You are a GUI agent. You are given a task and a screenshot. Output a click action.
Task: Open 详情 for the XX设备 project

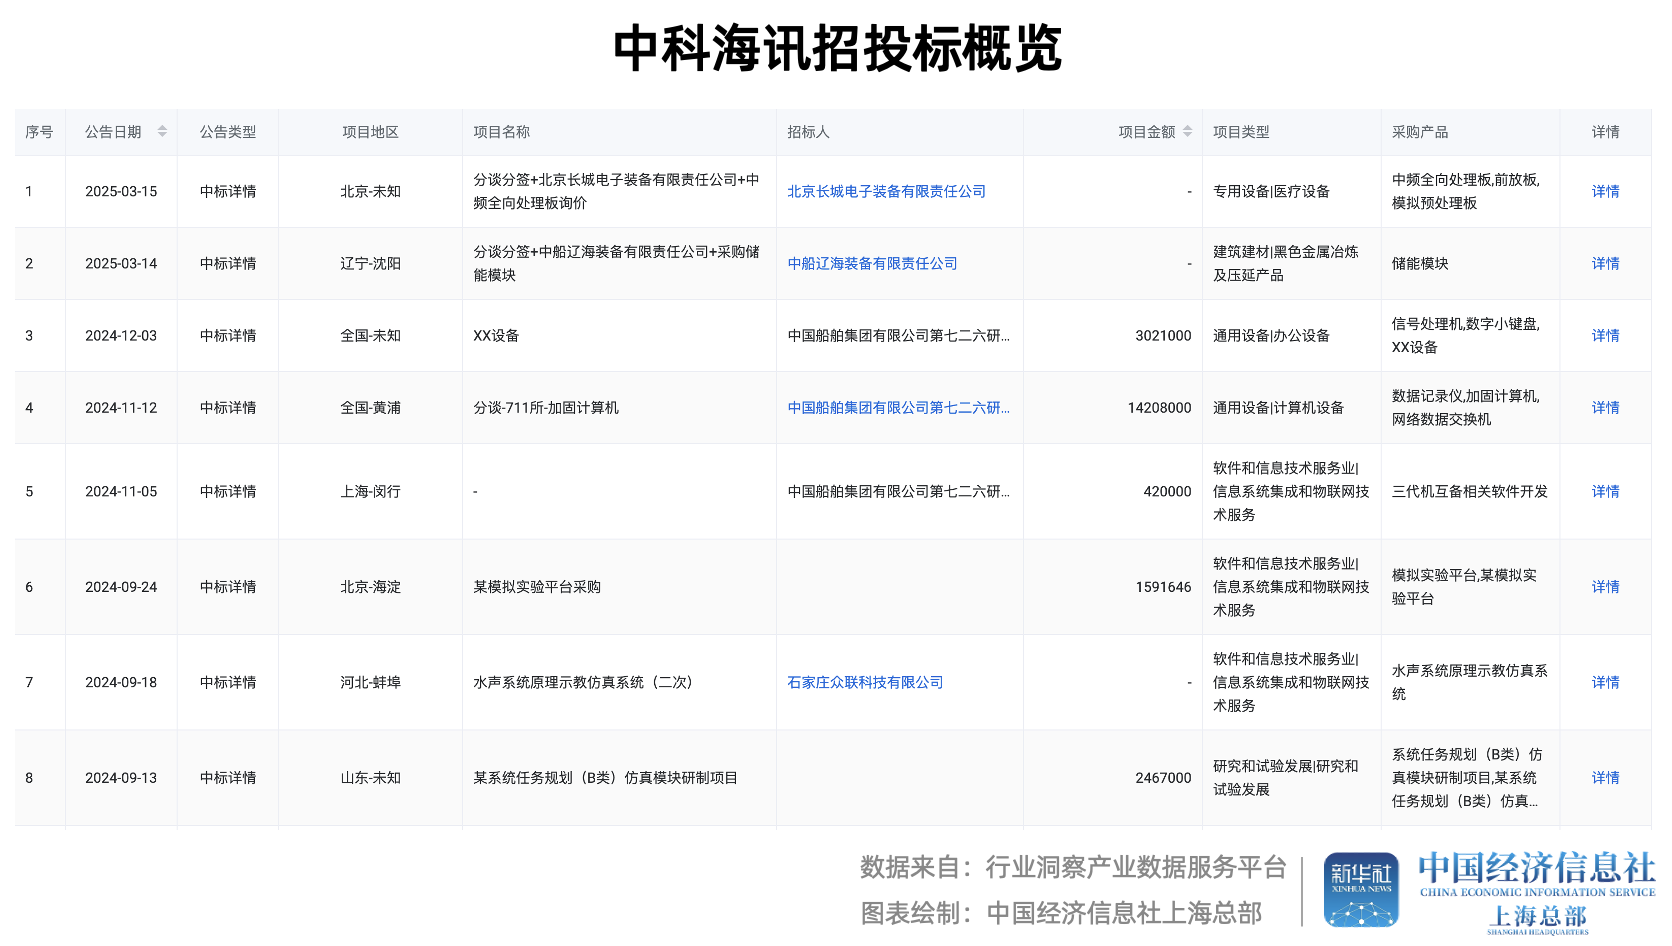(1604, 335)
